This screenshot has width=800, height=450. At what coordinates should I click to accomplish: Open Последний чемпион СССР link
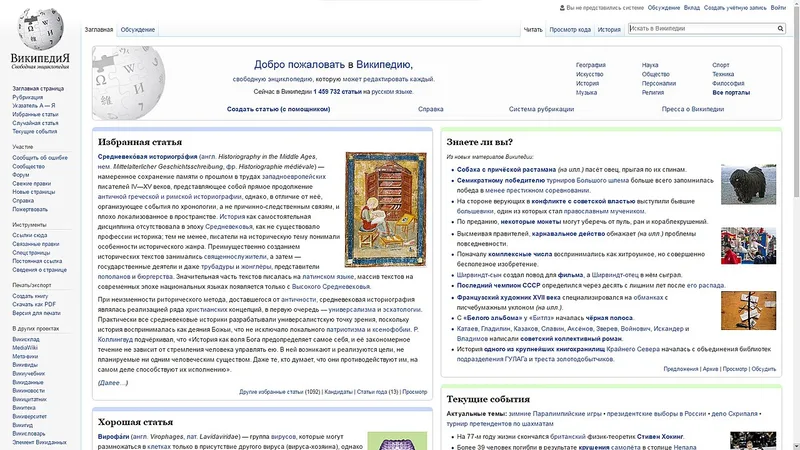click(x=498, y=285)
